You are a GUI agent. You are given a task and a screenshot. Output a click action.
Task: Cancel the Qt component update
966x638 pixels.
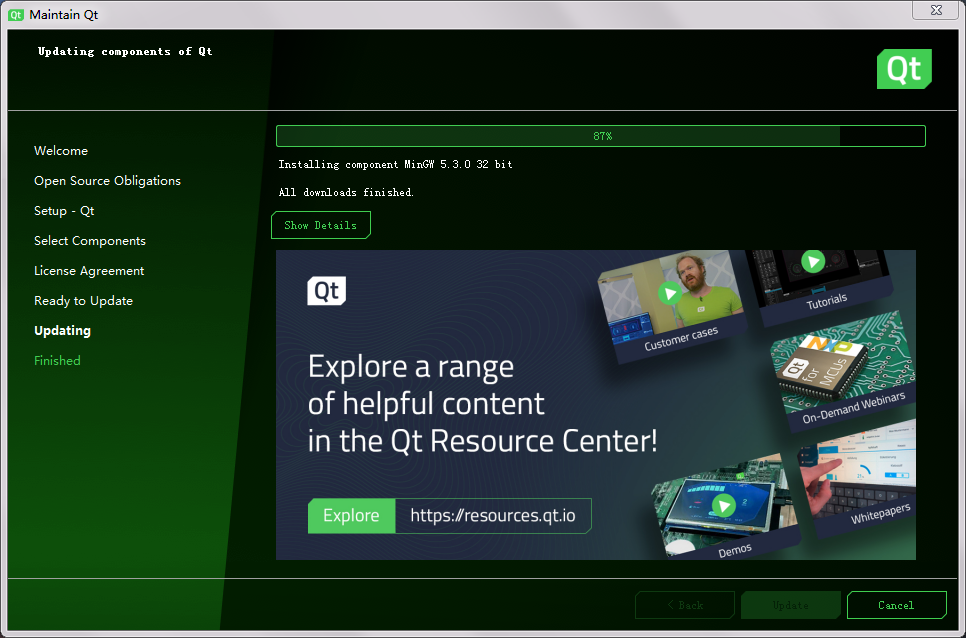pyautogui.click(x=896, y=605)
